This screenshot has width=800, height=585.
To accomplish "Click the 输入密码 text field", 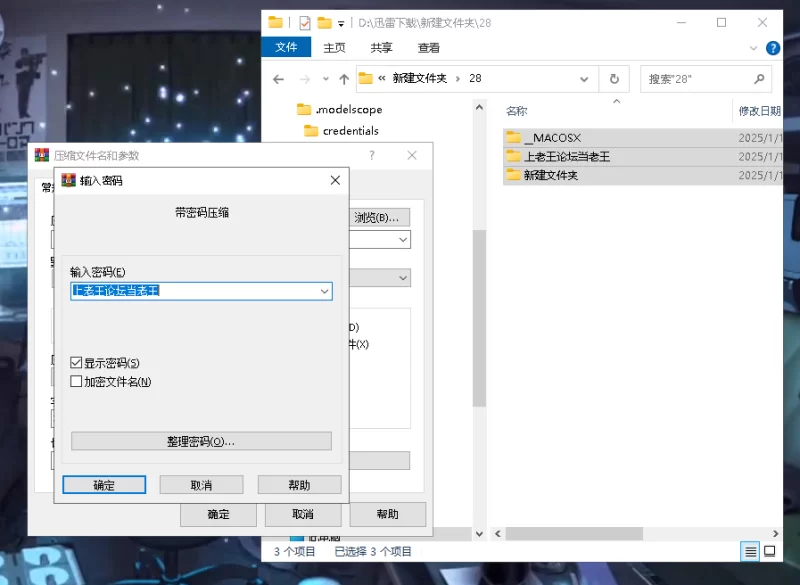I will pyautogui.click(x=190, y=291).
